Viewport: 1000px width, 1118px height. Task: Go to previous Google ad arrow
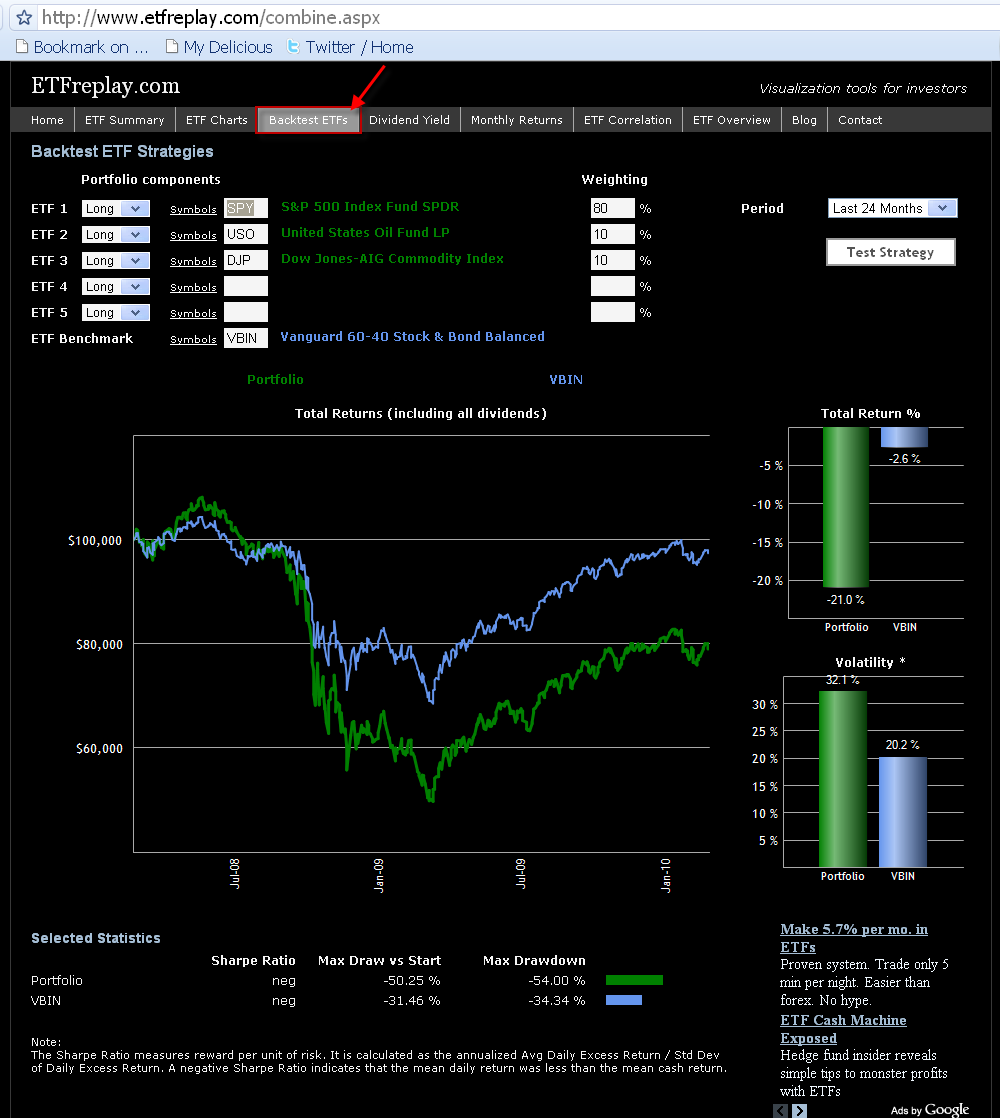click(x=781, y=1110)
